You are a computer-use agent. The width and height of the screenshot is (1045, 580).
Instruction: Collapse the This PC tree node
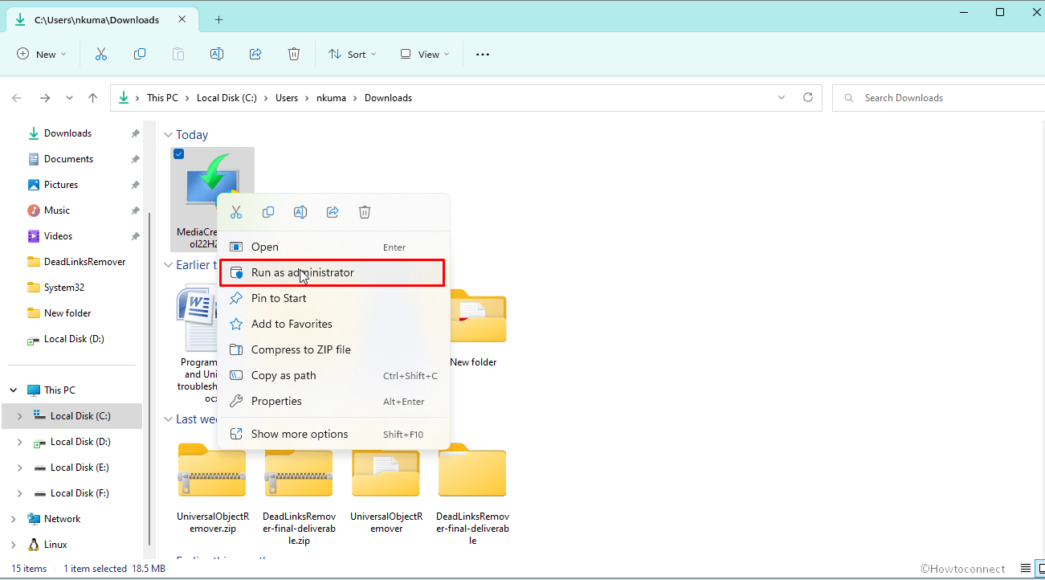pos(13,390)
